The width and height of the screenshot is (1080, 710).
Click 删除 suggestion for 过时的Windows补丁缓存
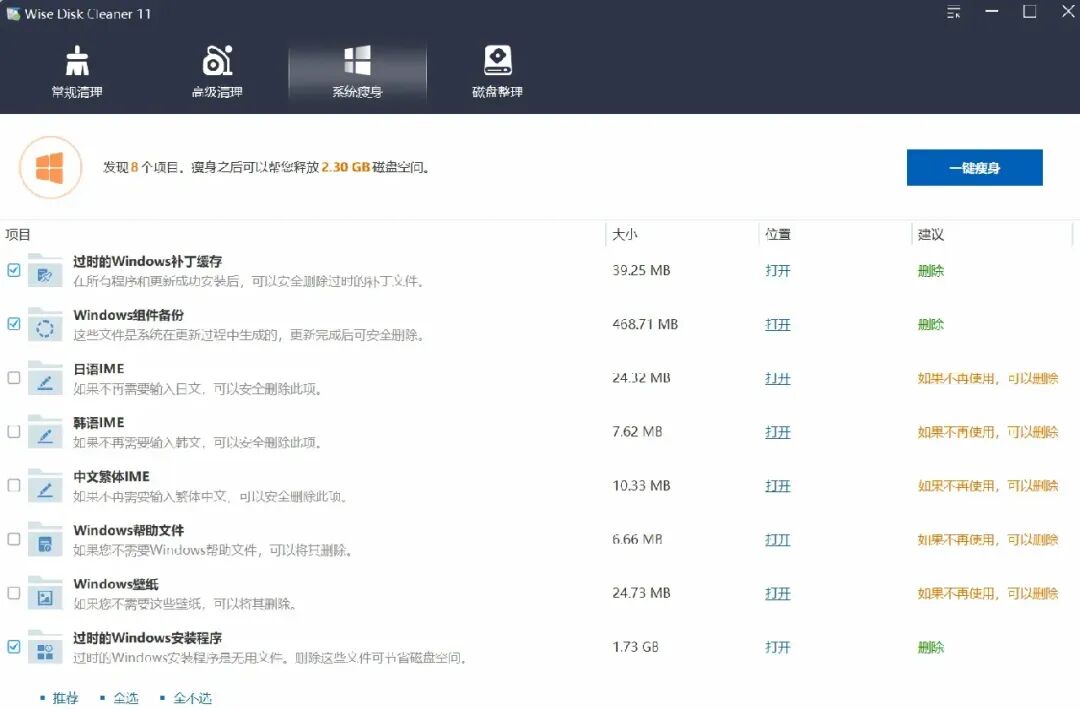click(931, 271)
